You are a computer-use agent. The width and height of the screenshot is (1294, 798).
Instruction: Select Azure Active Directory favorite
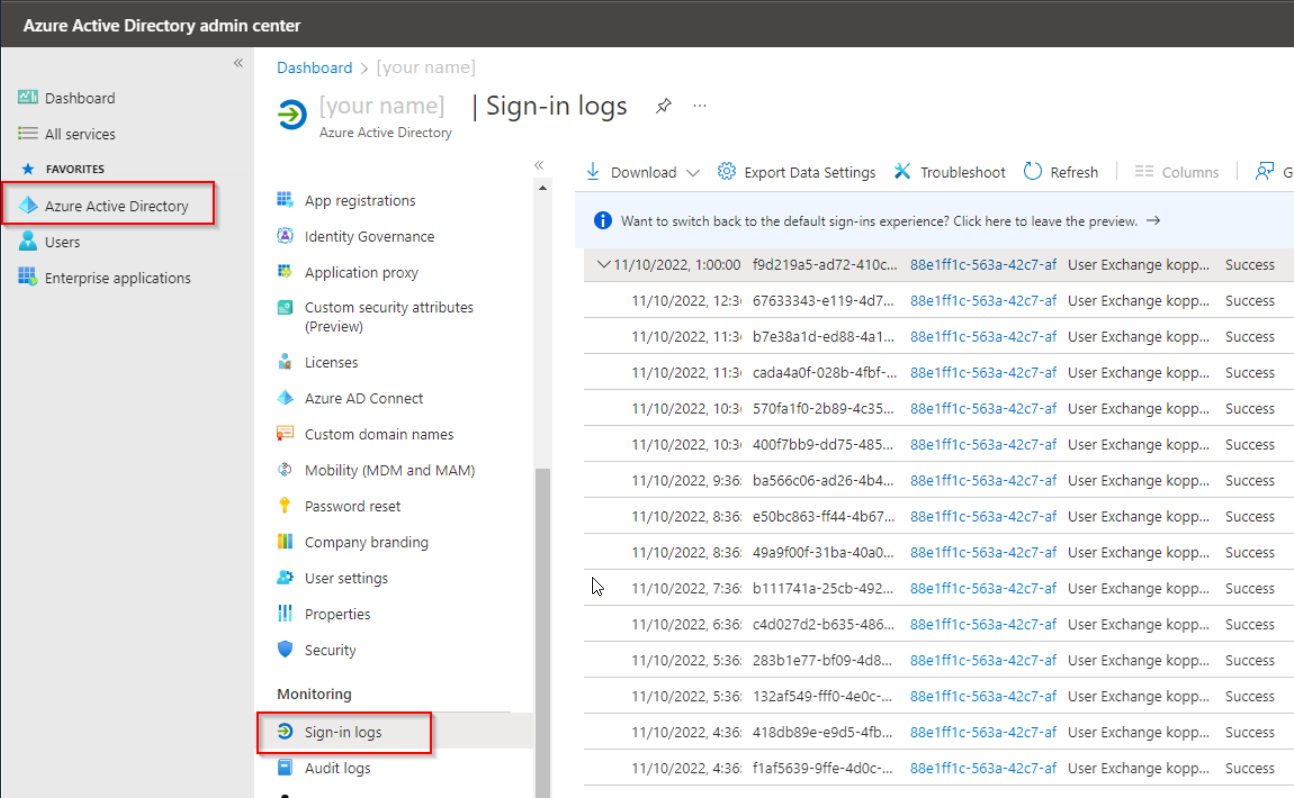pyautogui.click(x=116, y=206)
